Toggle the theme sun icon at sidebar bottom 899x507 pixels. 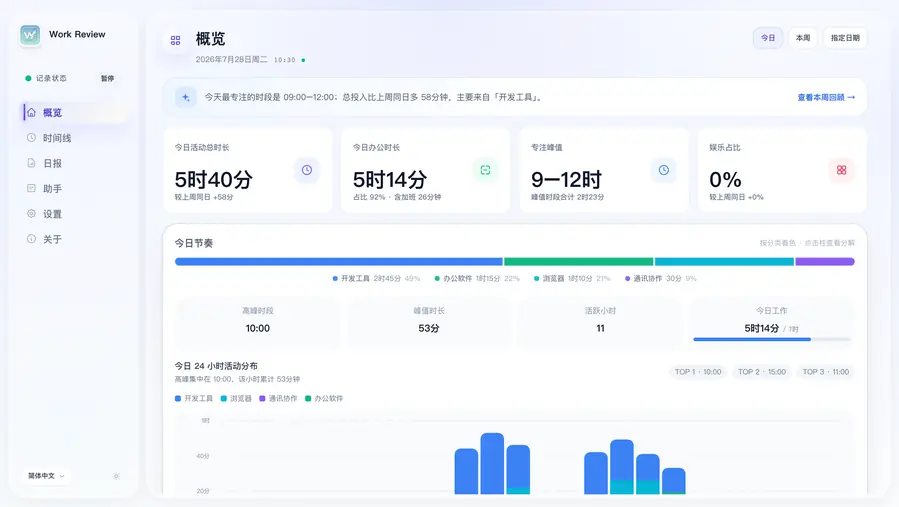(x=116, y=476)
